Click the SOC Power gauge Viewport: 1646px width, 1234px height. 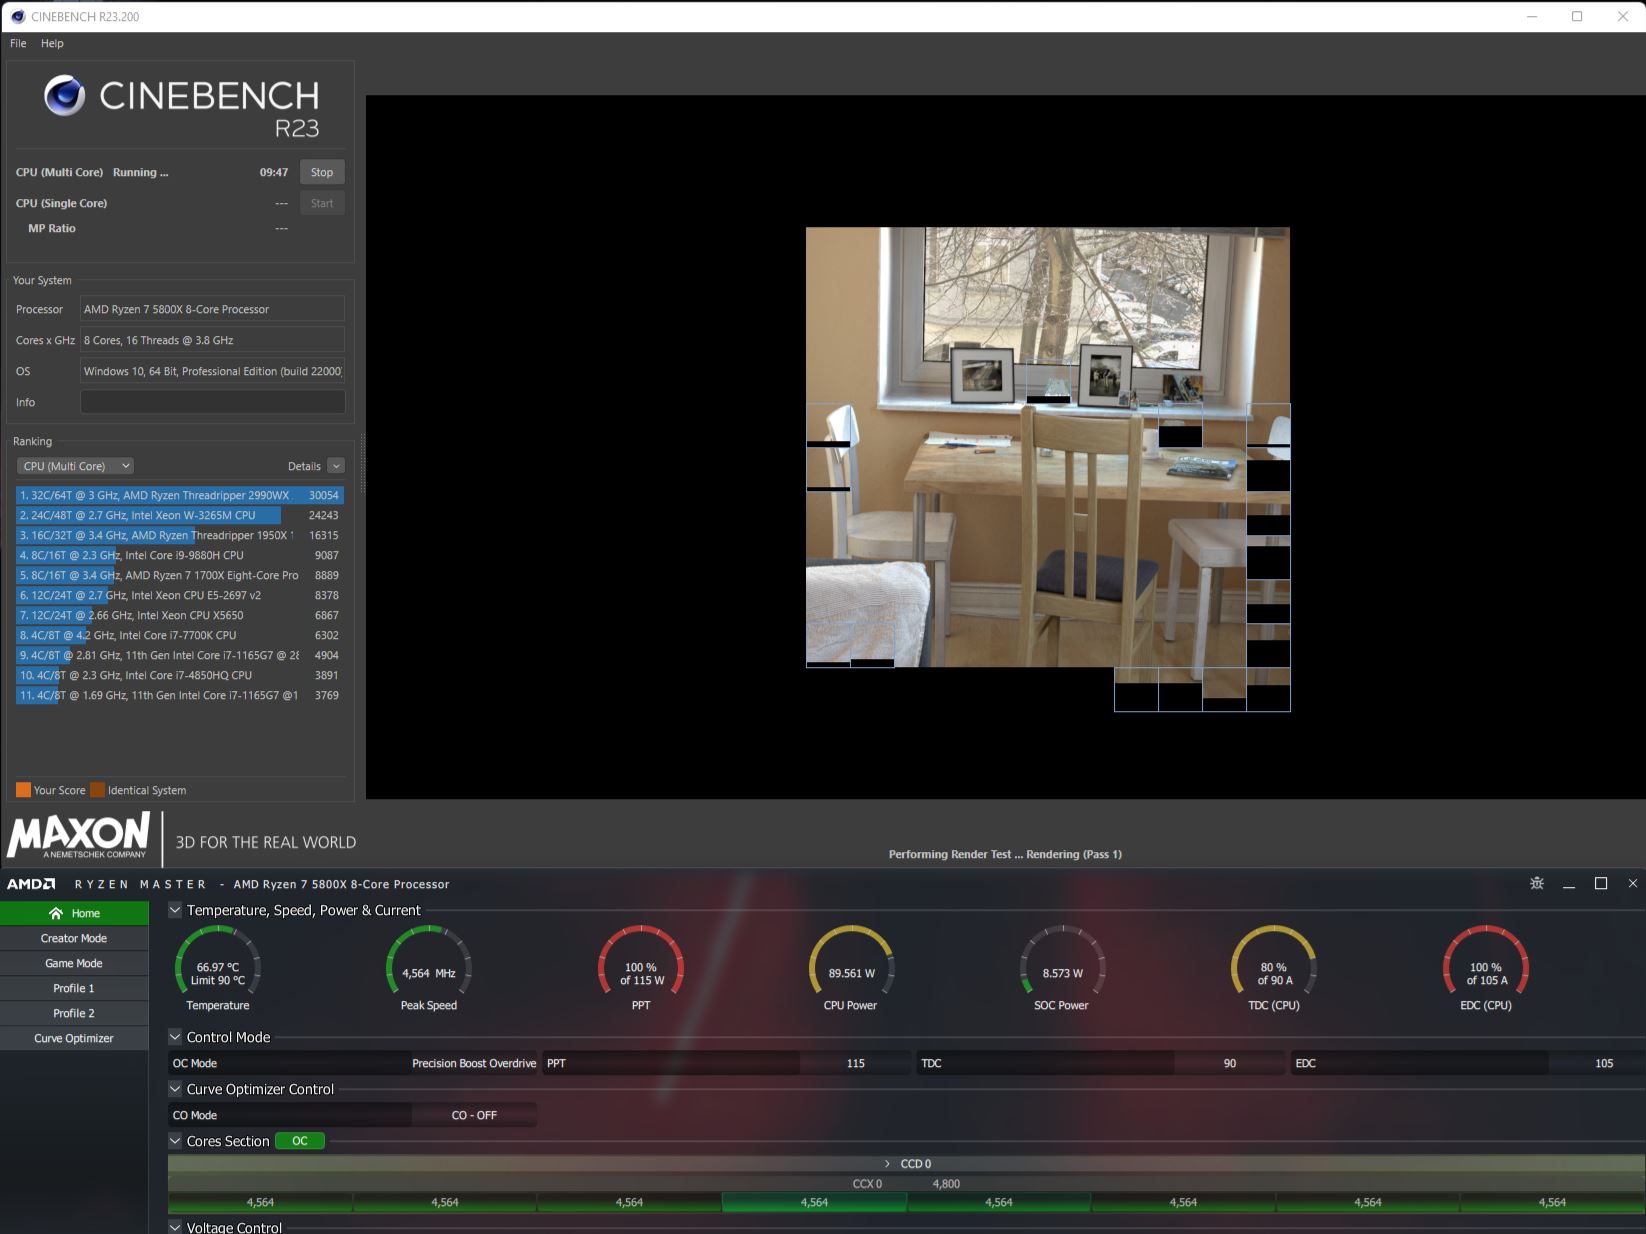(x=1062, y=968)
